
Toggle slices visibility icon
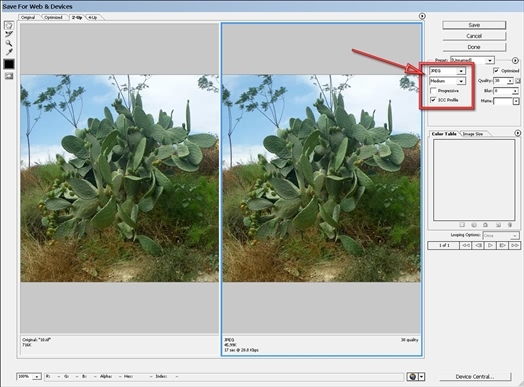click(9, 76)
